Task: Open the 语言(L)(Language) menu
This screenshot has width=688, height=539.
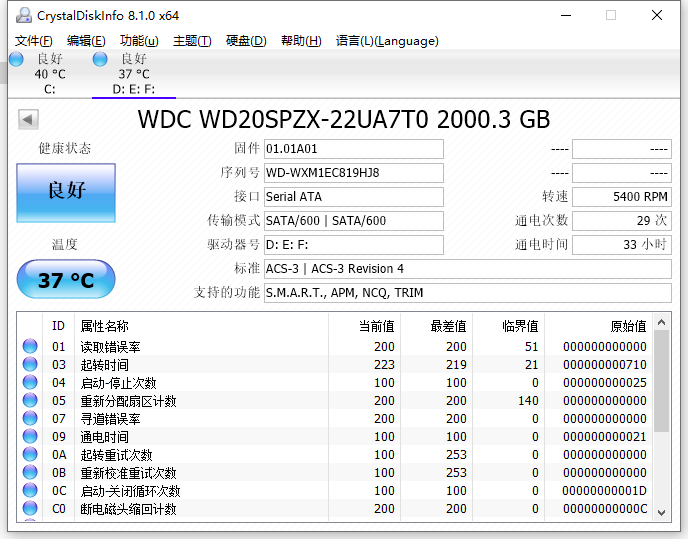Action: [387, 41]
